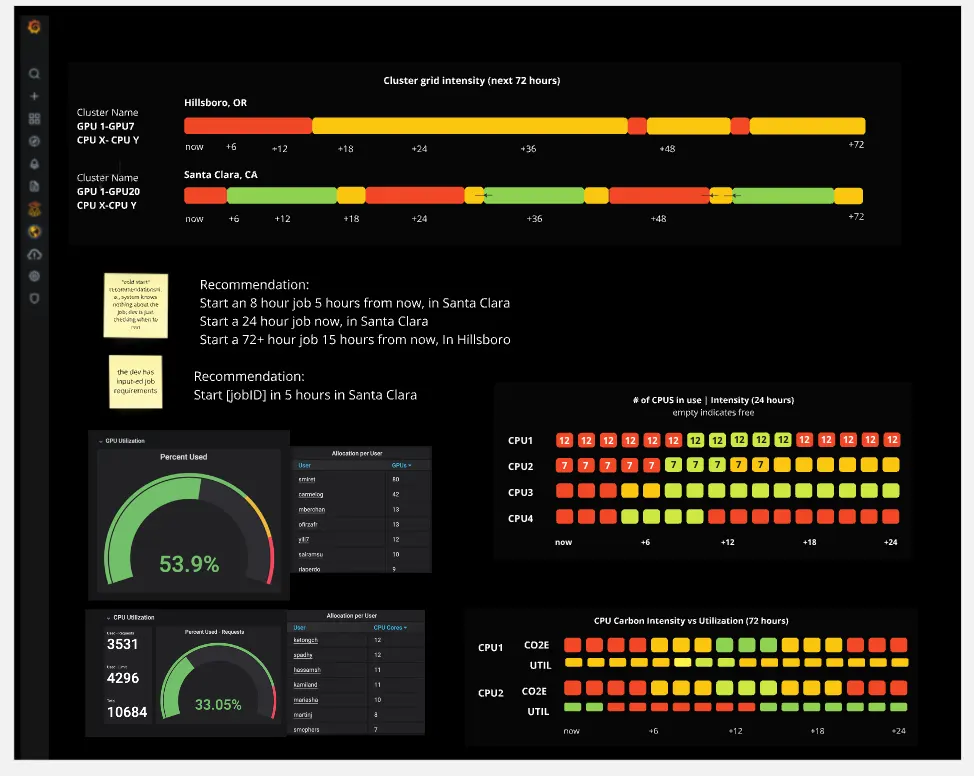974x776 pixels.
Task: Open Configuration via the gear icon
Action: (34, 276)
